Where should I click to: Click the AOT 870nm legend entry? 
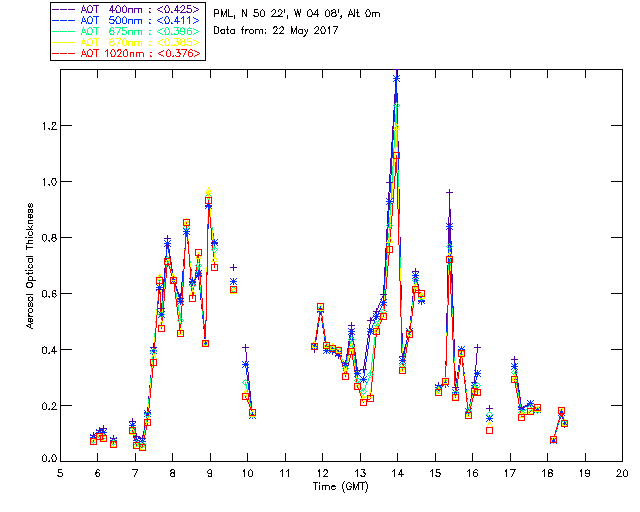tap(127, 42)
